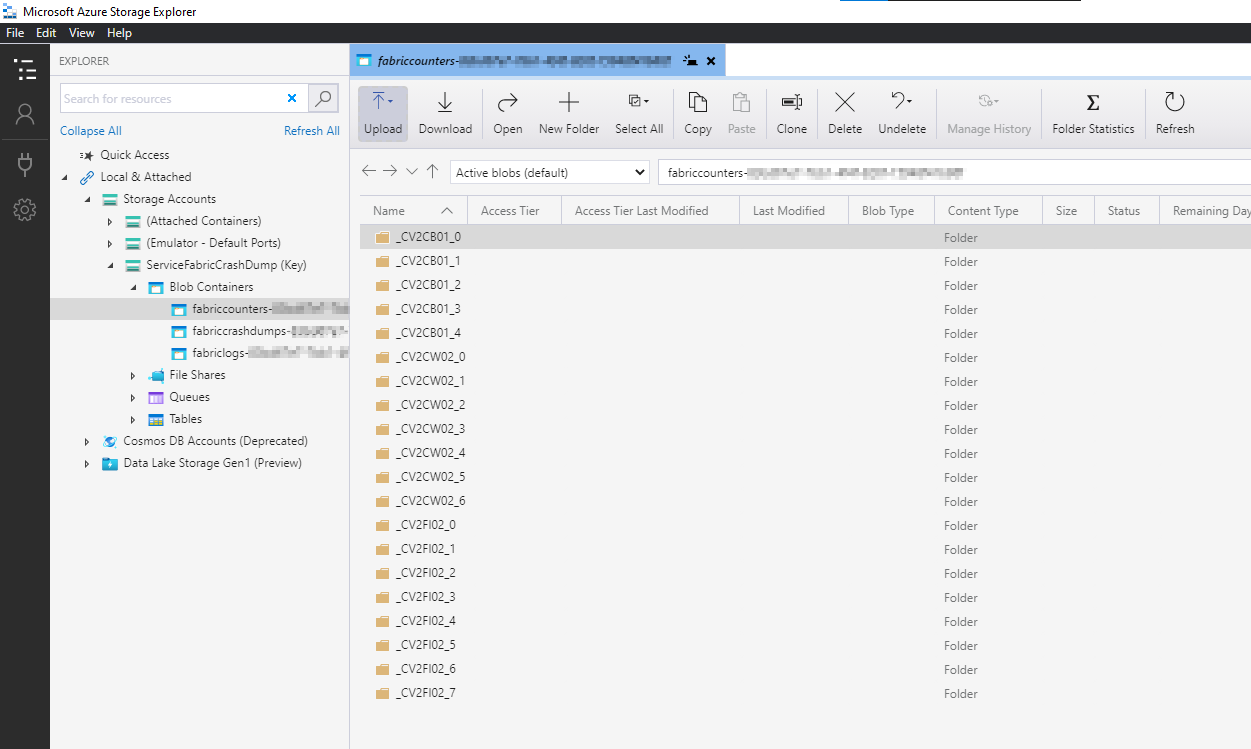Click the Delete toolbar button

(845, 113)
